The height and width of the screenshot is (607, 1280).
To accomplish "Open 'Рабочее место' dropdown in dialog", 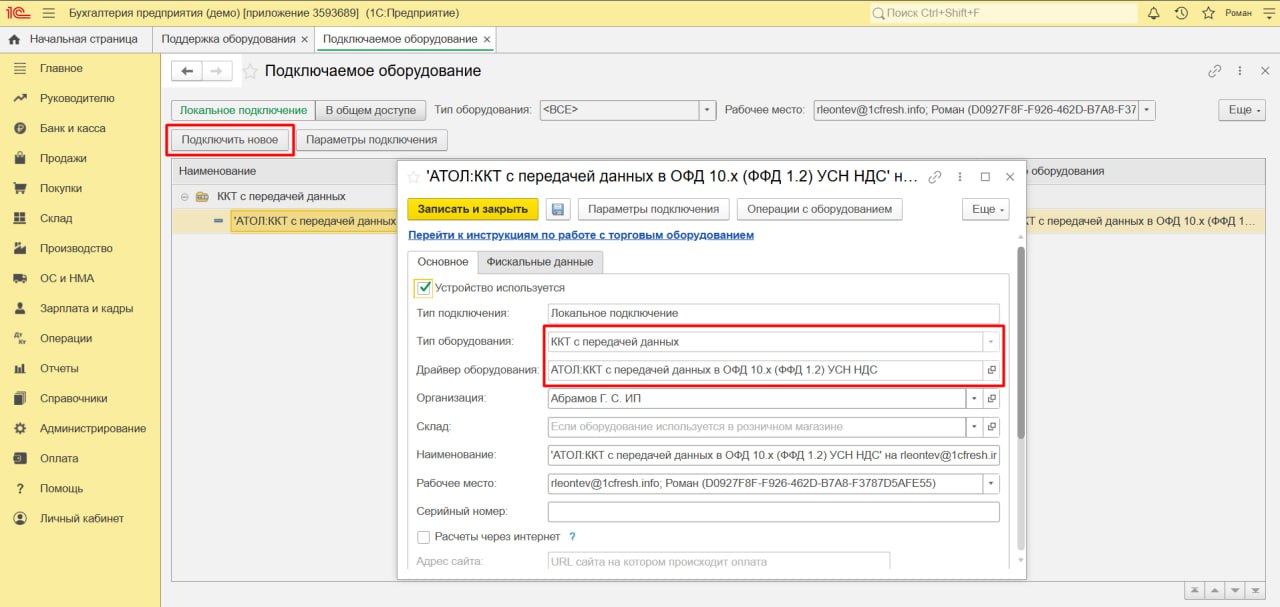I will point(991,484).
